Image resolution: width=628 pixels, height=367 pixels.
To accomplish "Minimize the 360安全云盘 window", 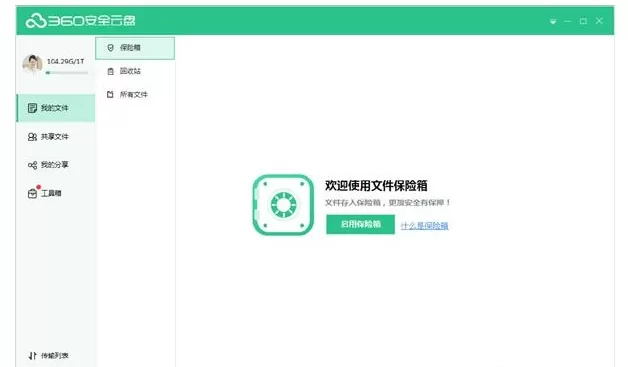I will point(568,21).
